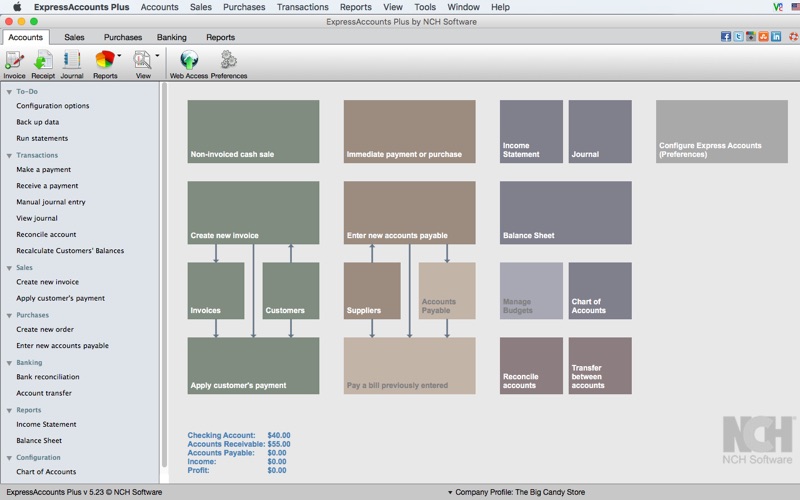Collapse the To-Do sidebar section

pyautogui.click(x=9, y=91)
